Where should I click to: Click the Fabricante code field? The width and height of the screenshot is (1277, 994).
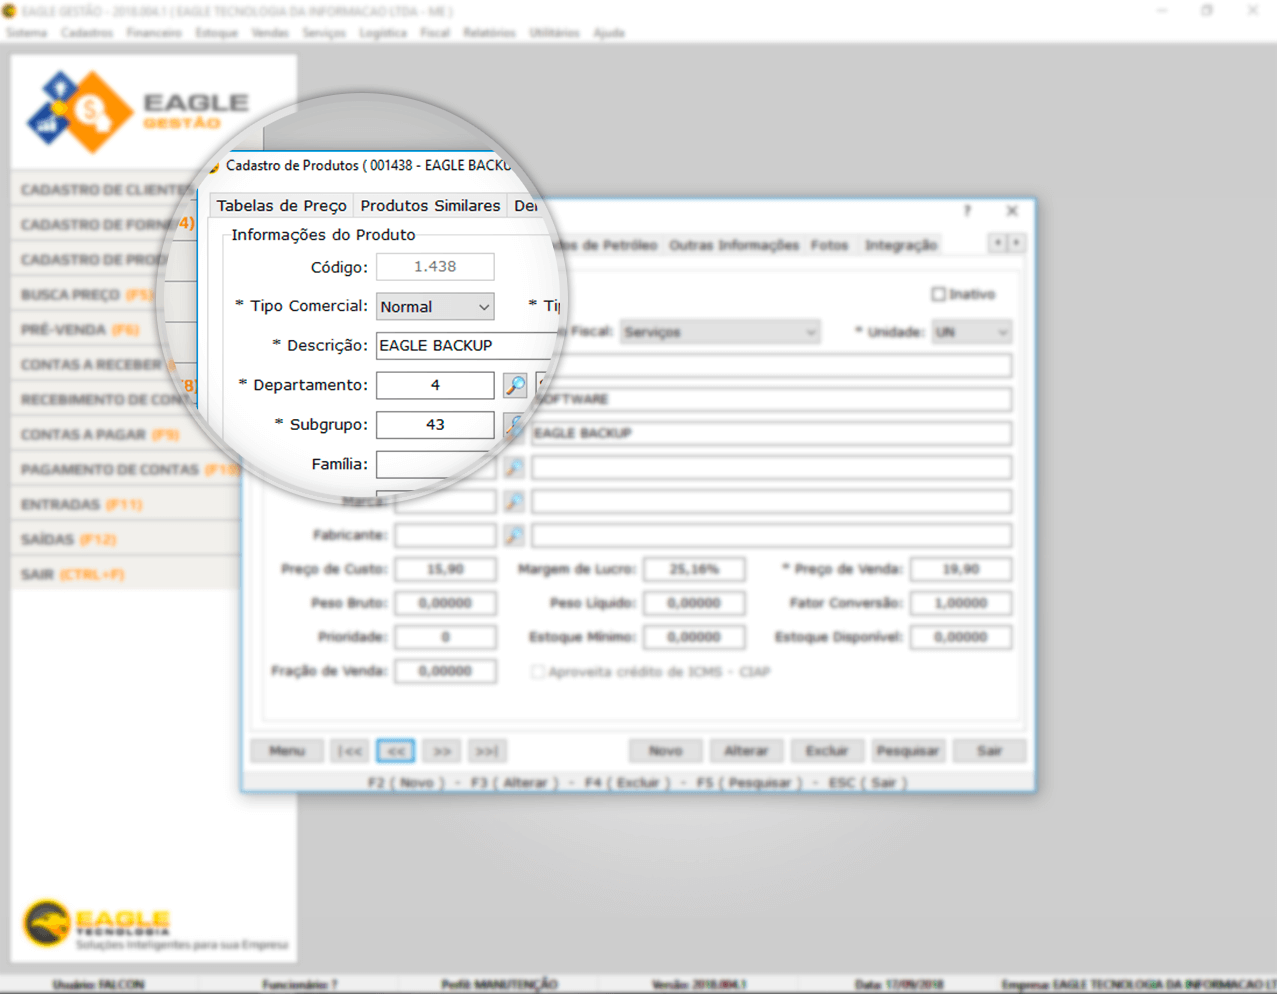(x=445, y=535)
